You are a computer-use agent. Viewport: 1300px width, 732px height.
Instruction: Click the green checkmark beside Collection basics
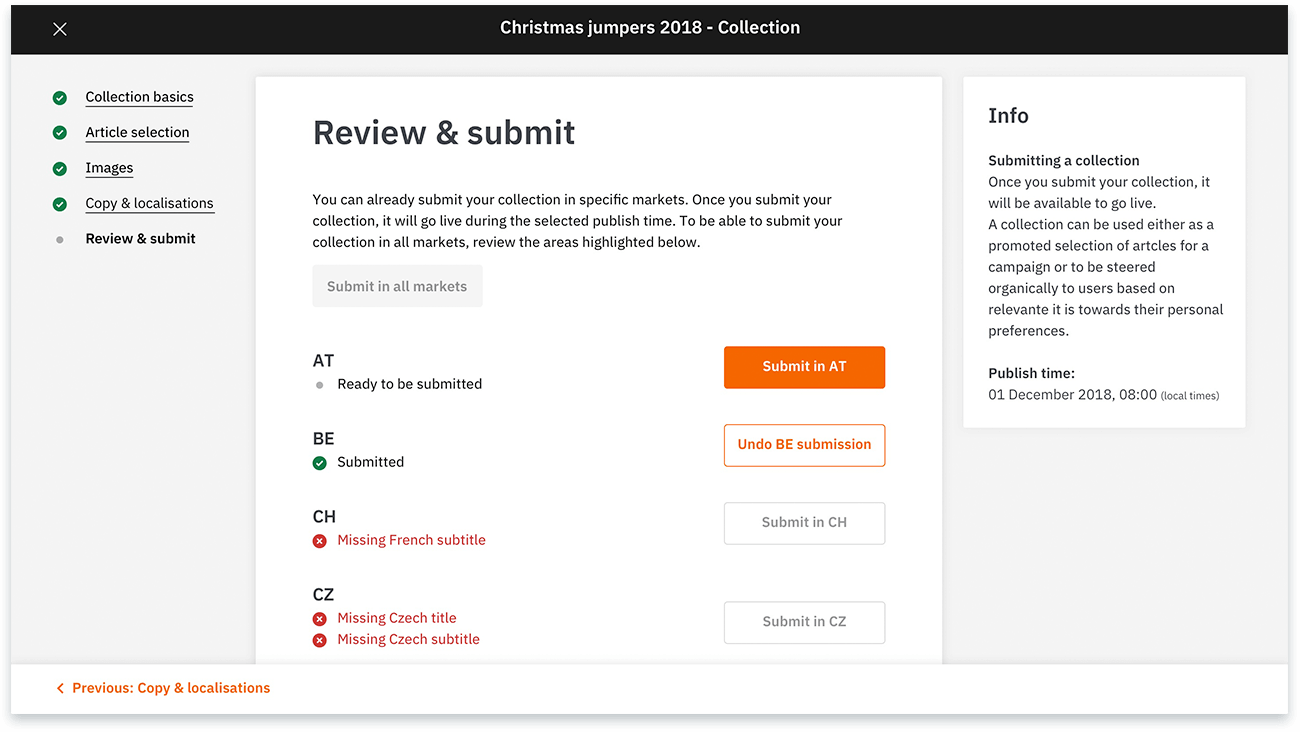tap(59, 97)
